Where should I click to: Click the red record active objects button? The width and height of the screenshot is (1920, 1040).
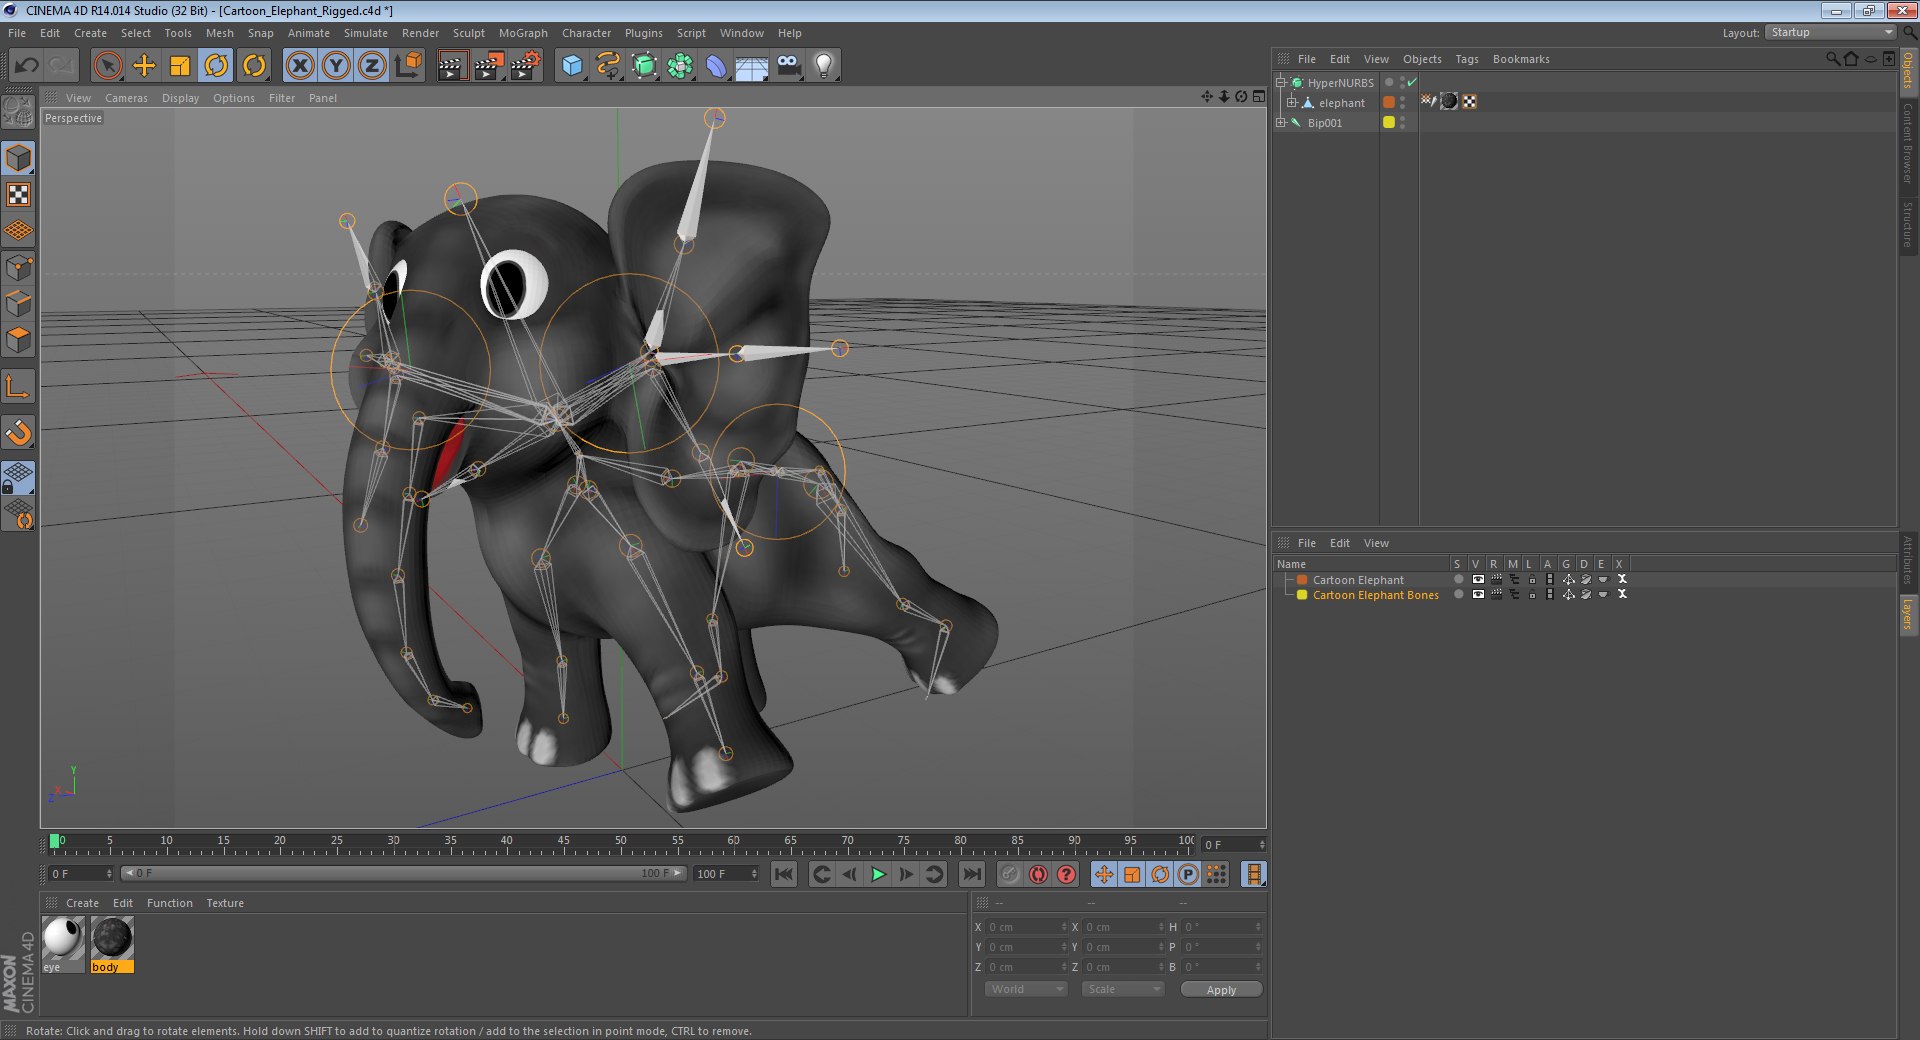click(x=1038, y=875)
